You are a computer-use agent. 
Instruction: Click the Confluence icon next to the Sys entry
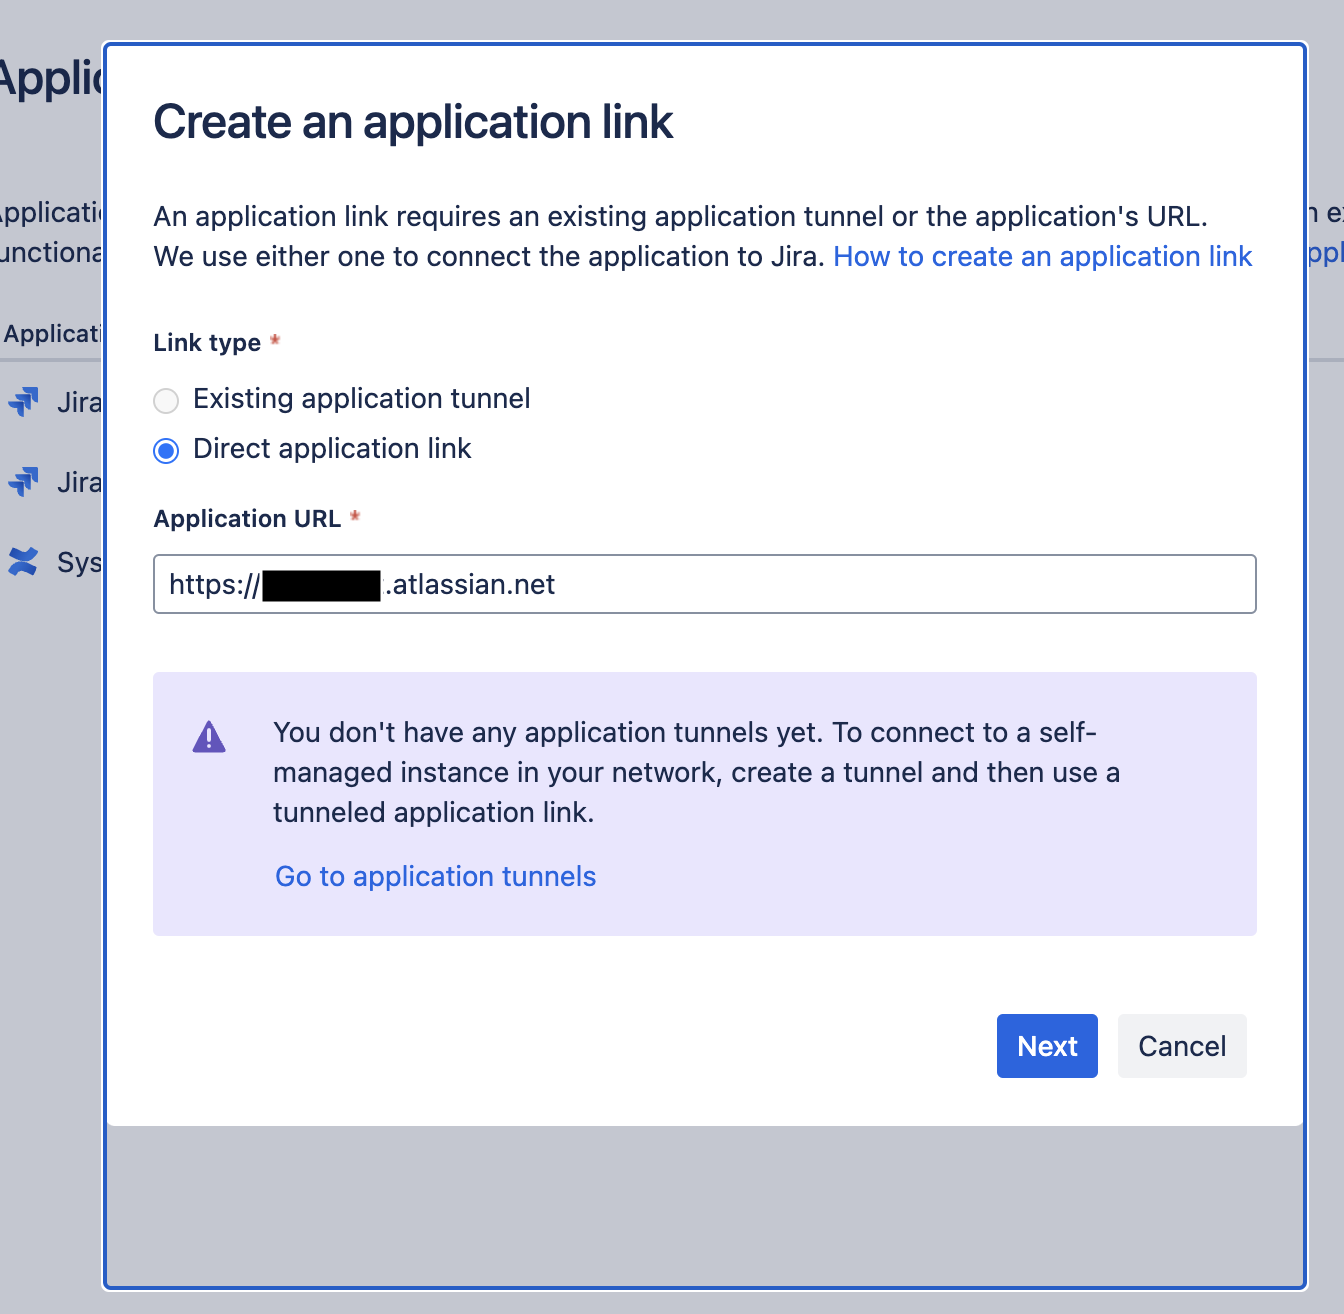tap(22, 562)
